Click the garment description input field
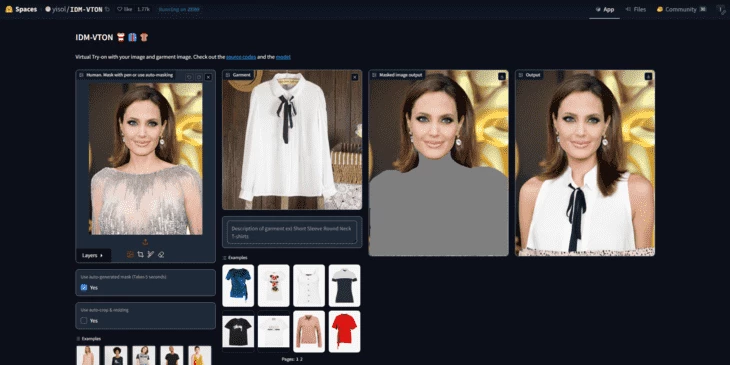The width and height of the screenshot is (730, 365). (292, 232)
